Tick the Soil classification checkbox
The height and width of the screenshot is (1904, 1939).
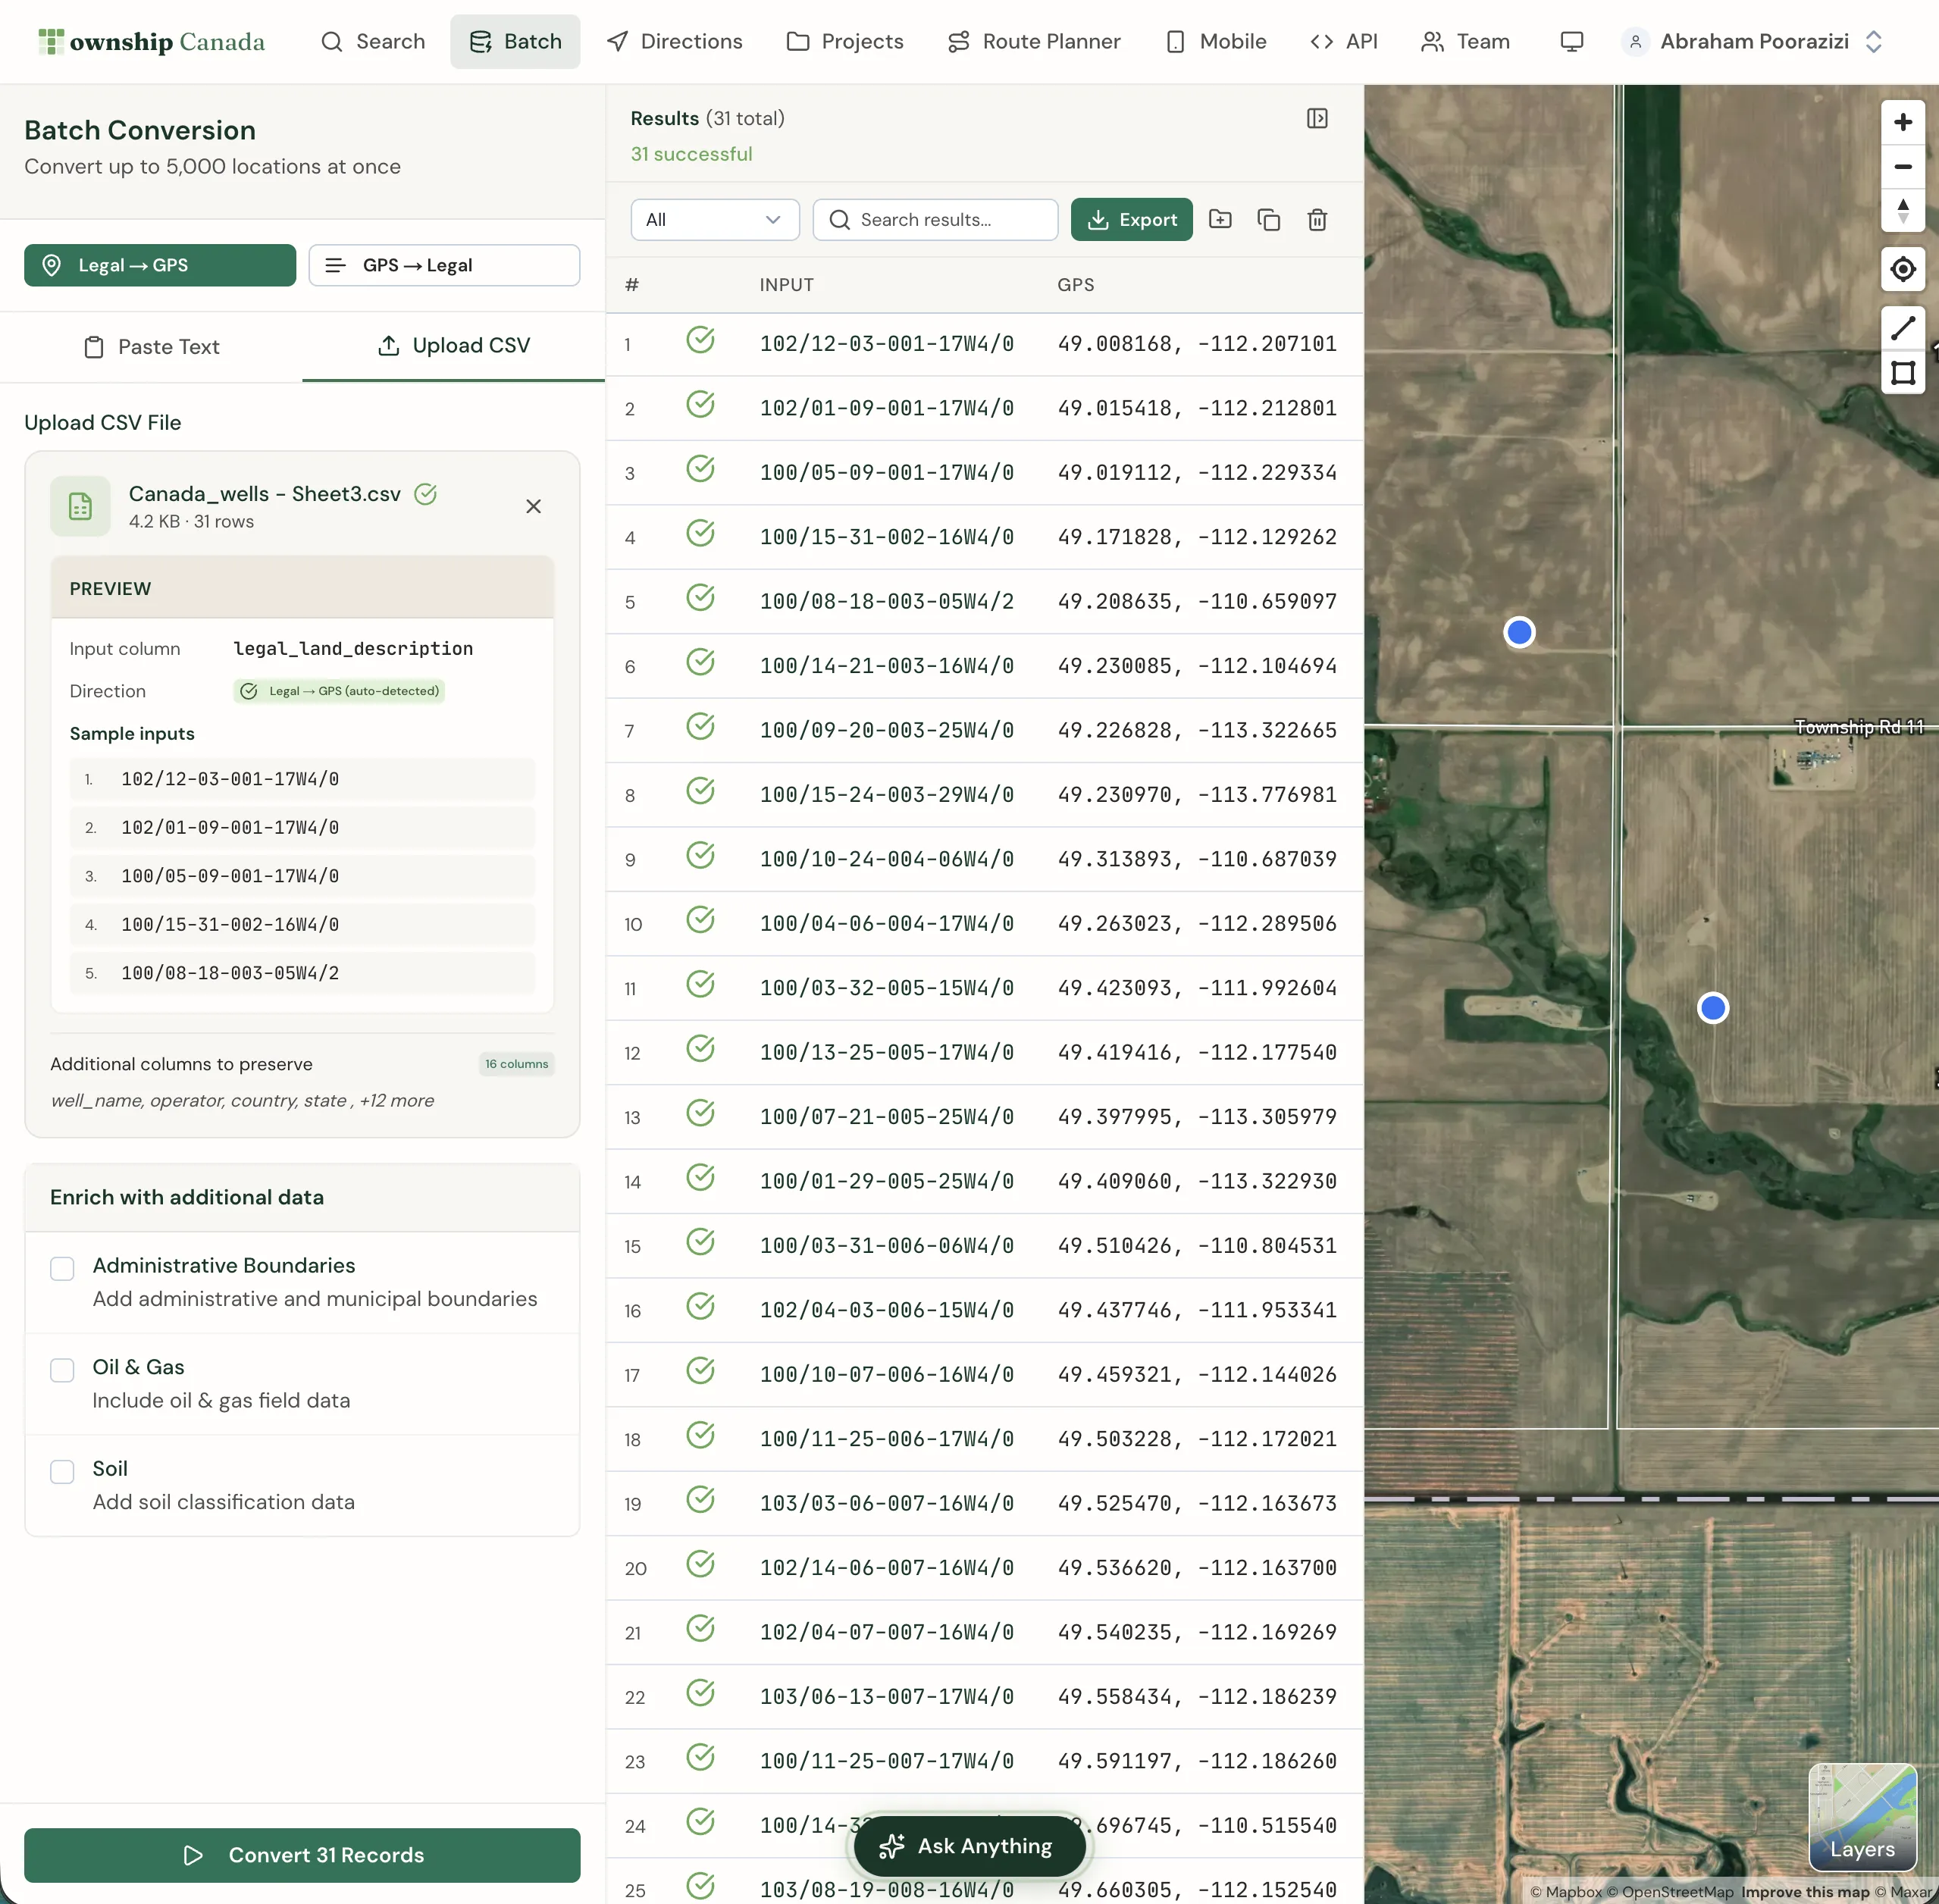pyautogui.click(x=62, y=1471)
